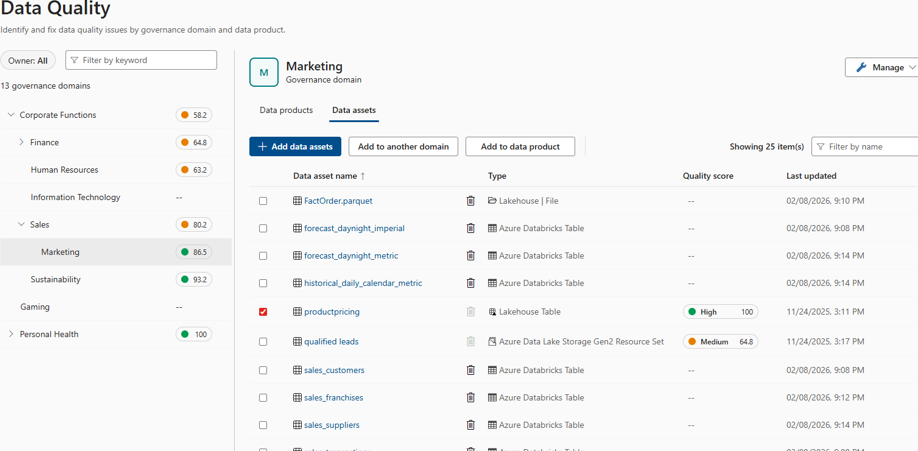Expand the Finance domain node
Viewport: 918px width, 451px height.
pos(21,142)
